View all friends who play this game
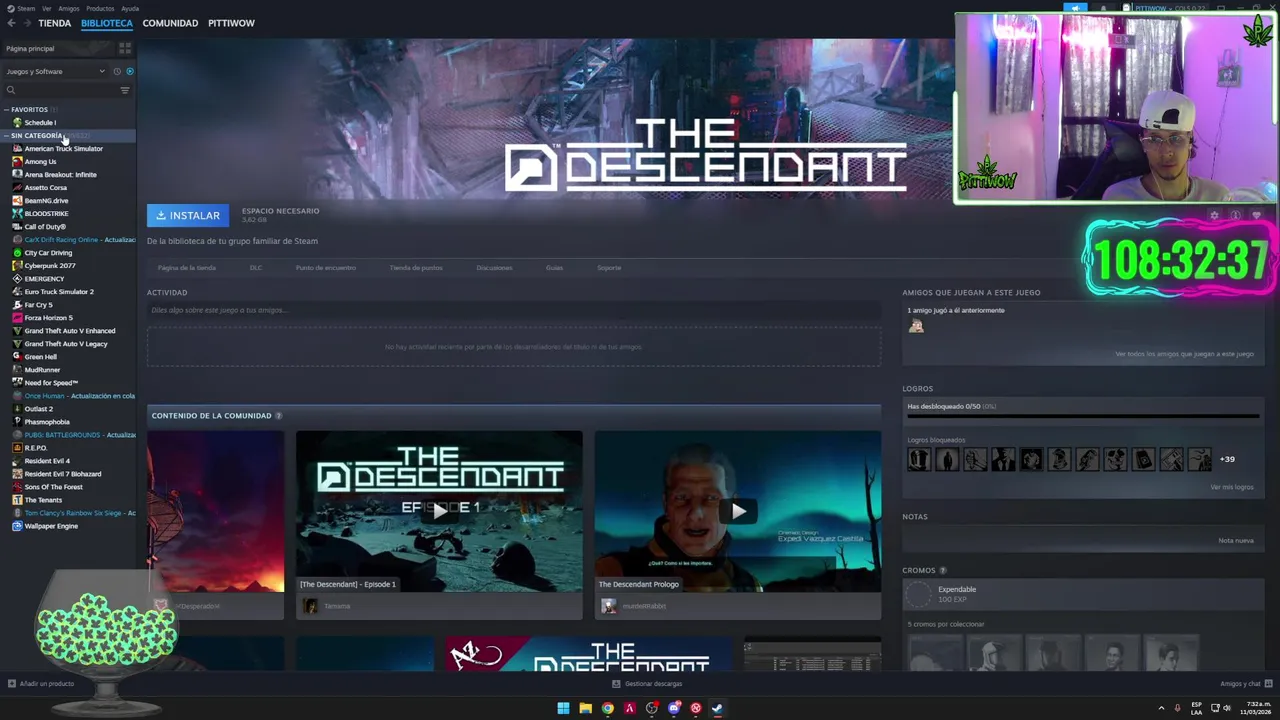 click(1184, 354)
